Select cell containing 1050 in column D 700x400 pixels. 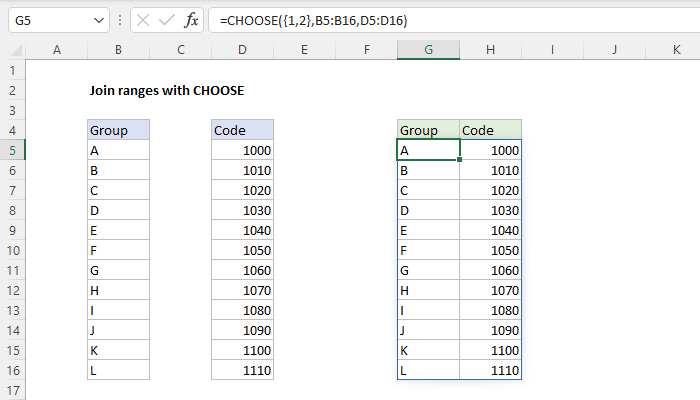[x=242, y=250]
